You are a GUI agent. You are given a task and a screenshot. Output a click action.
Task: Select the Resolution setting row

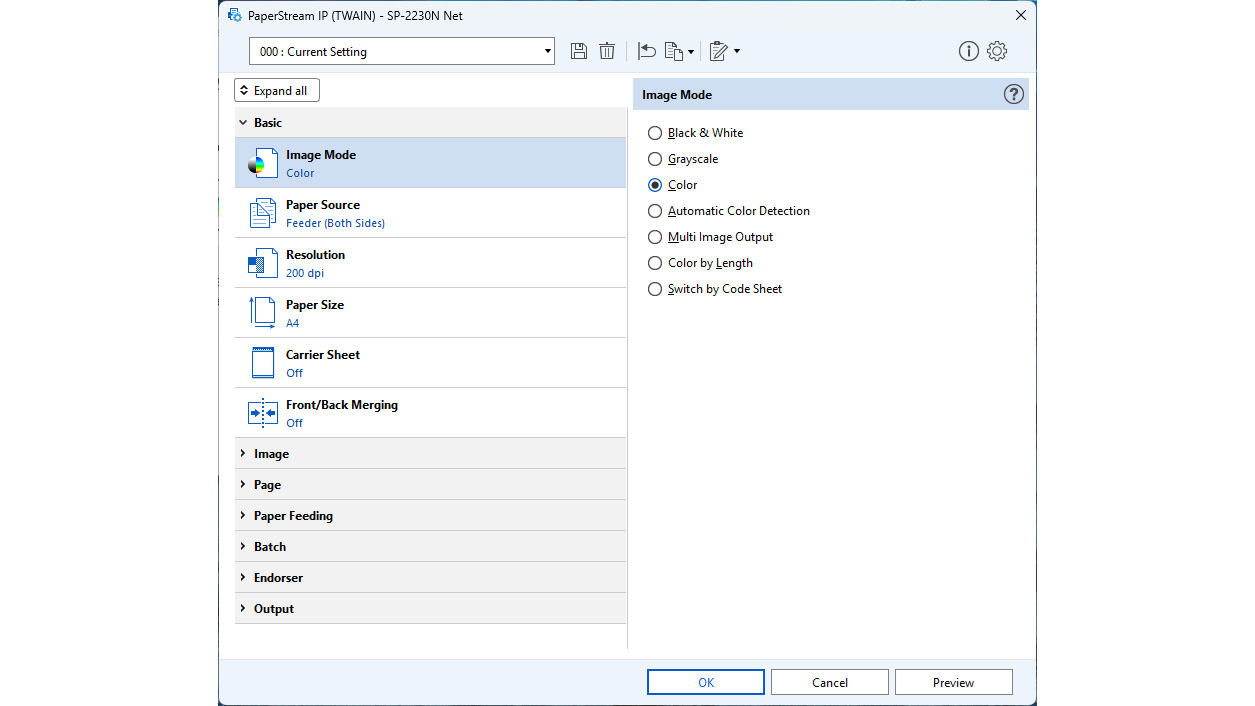(x=430, y=263)
